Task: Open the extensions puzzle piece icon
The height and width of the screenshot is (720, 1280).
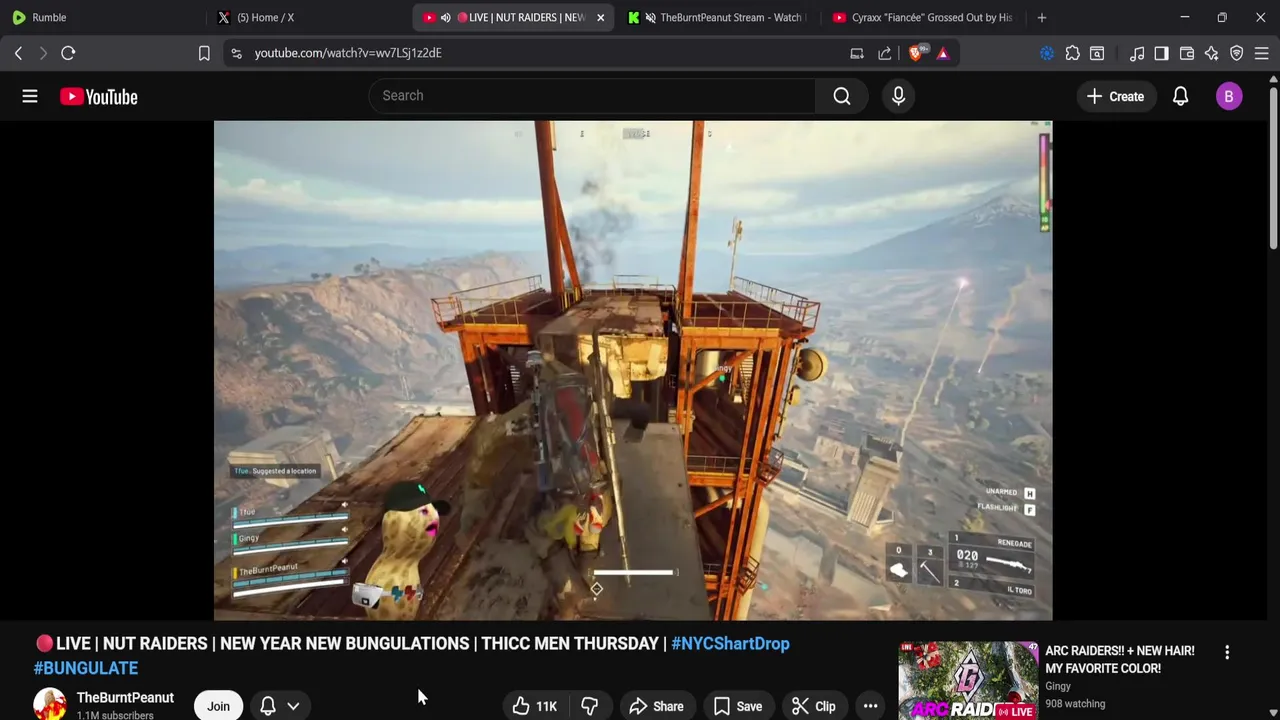Action: (x=1072, y=53)
